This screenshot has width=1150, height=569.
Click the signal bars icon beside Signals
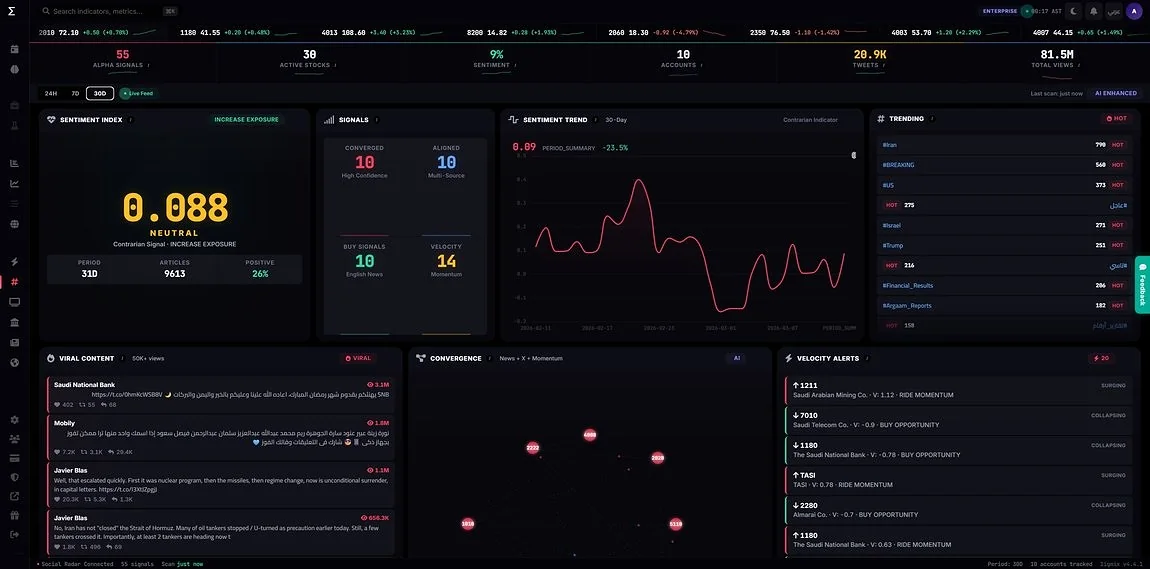(329, 119)
